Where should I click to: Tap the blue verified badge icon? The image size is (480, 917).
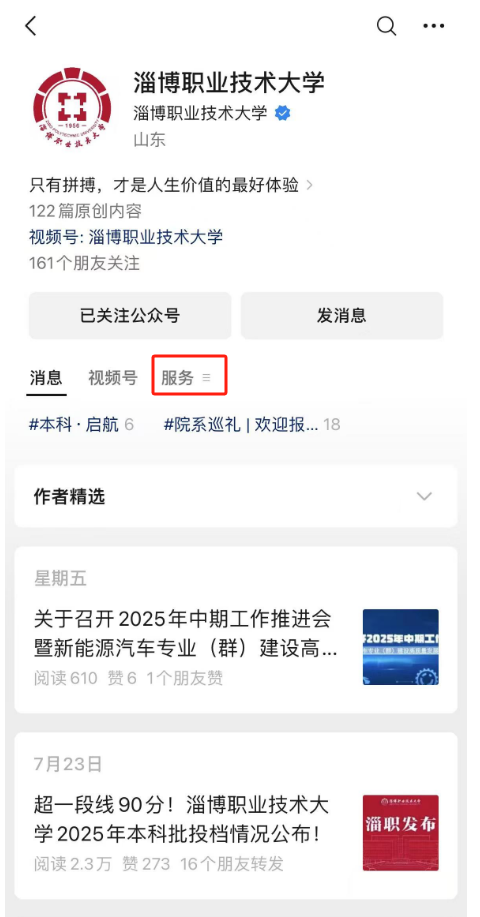tap(283, 113)
